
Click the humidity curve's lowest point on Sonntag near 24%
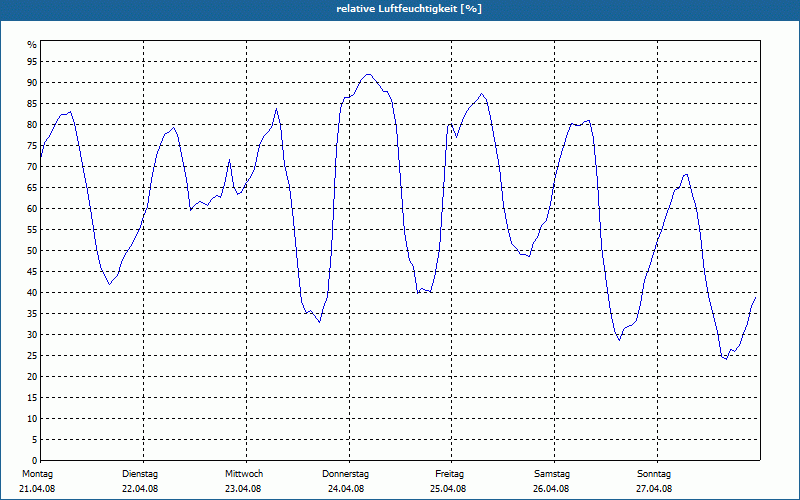click(x=726, y=359)
